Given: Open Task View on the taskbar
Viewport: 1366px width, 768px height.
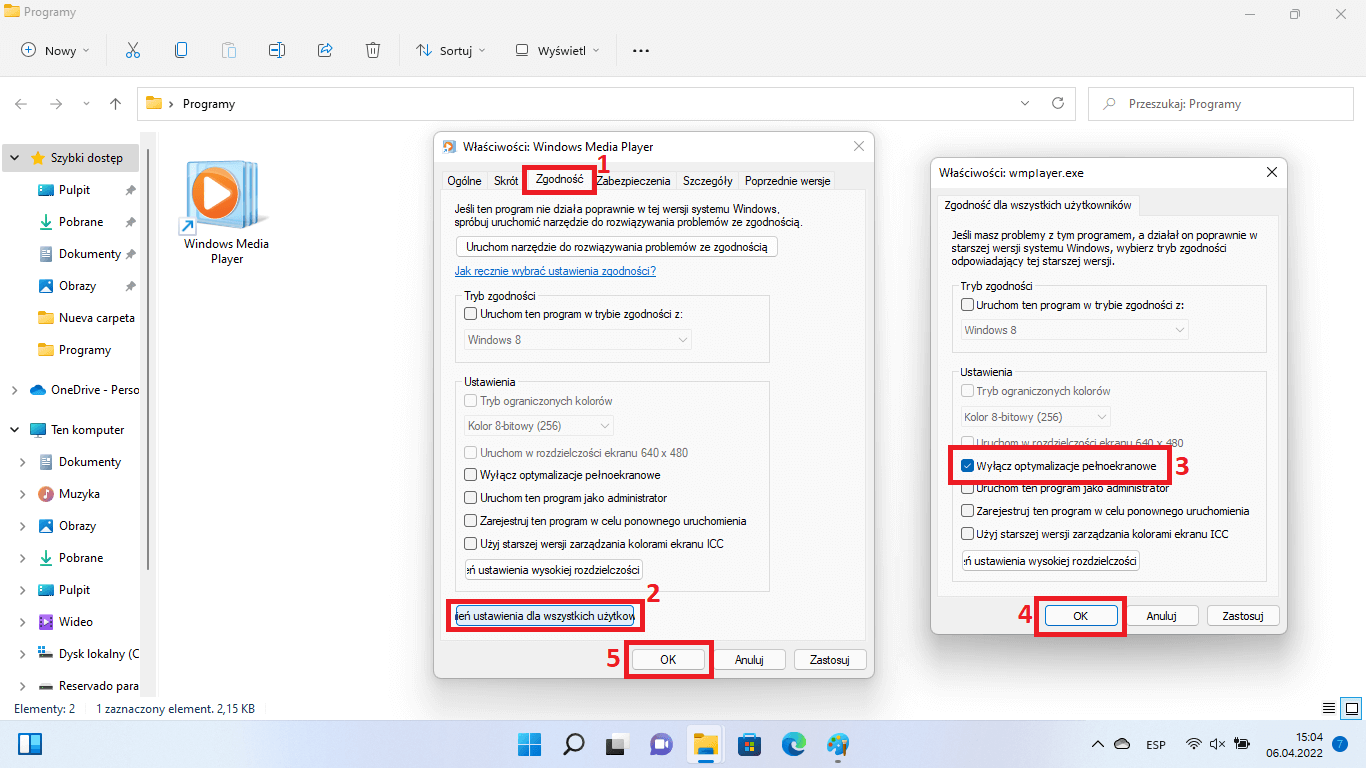Looking at the screenshot, I should (x=617, y=744).
